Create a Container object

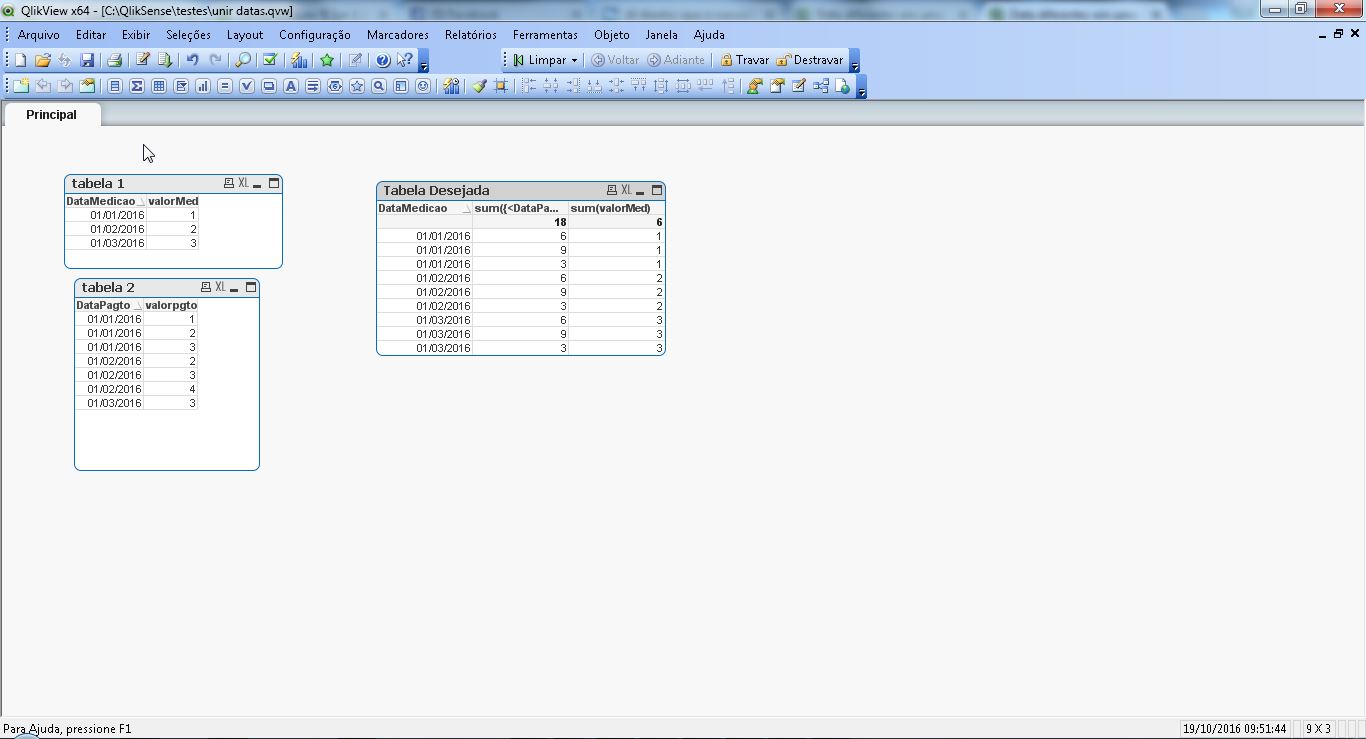[x=401, y=86]
